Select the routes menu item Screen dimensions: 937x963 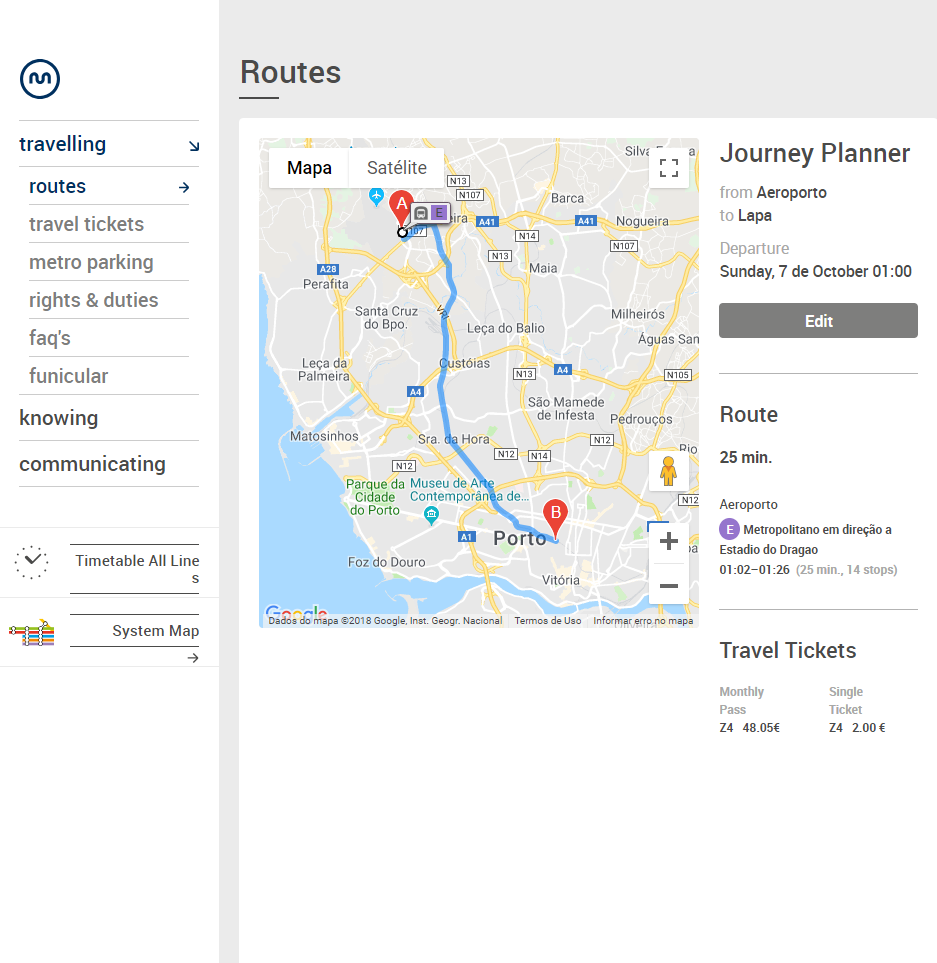tap(57, 186)
